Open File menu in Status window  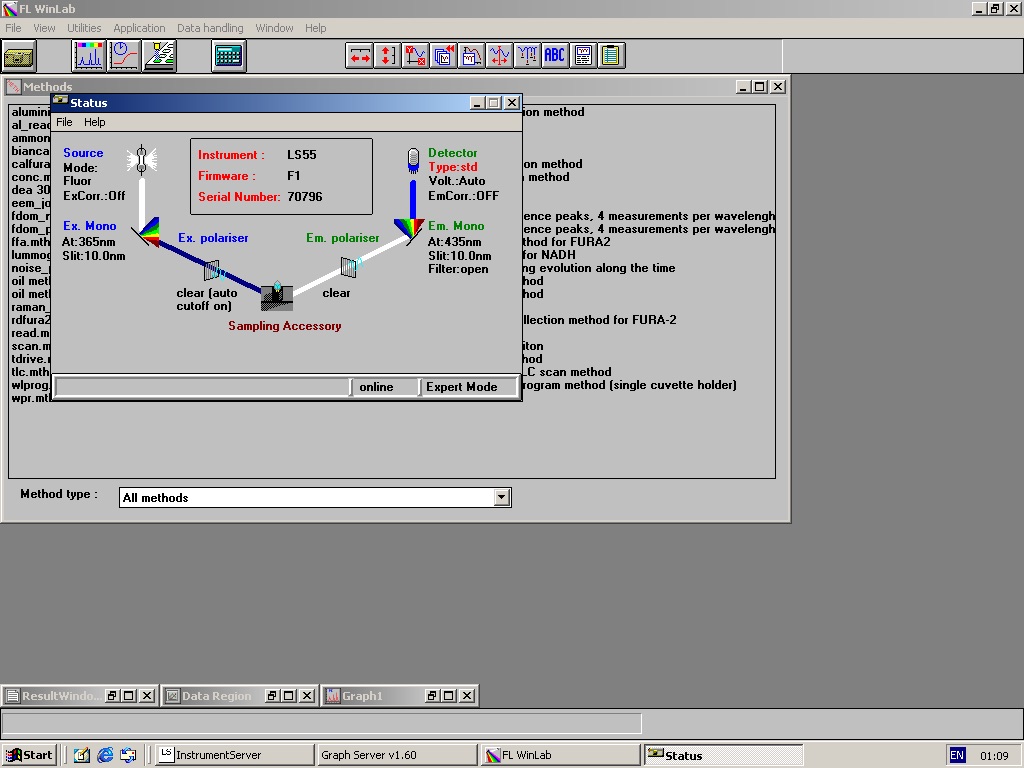(x=64, y=122)
